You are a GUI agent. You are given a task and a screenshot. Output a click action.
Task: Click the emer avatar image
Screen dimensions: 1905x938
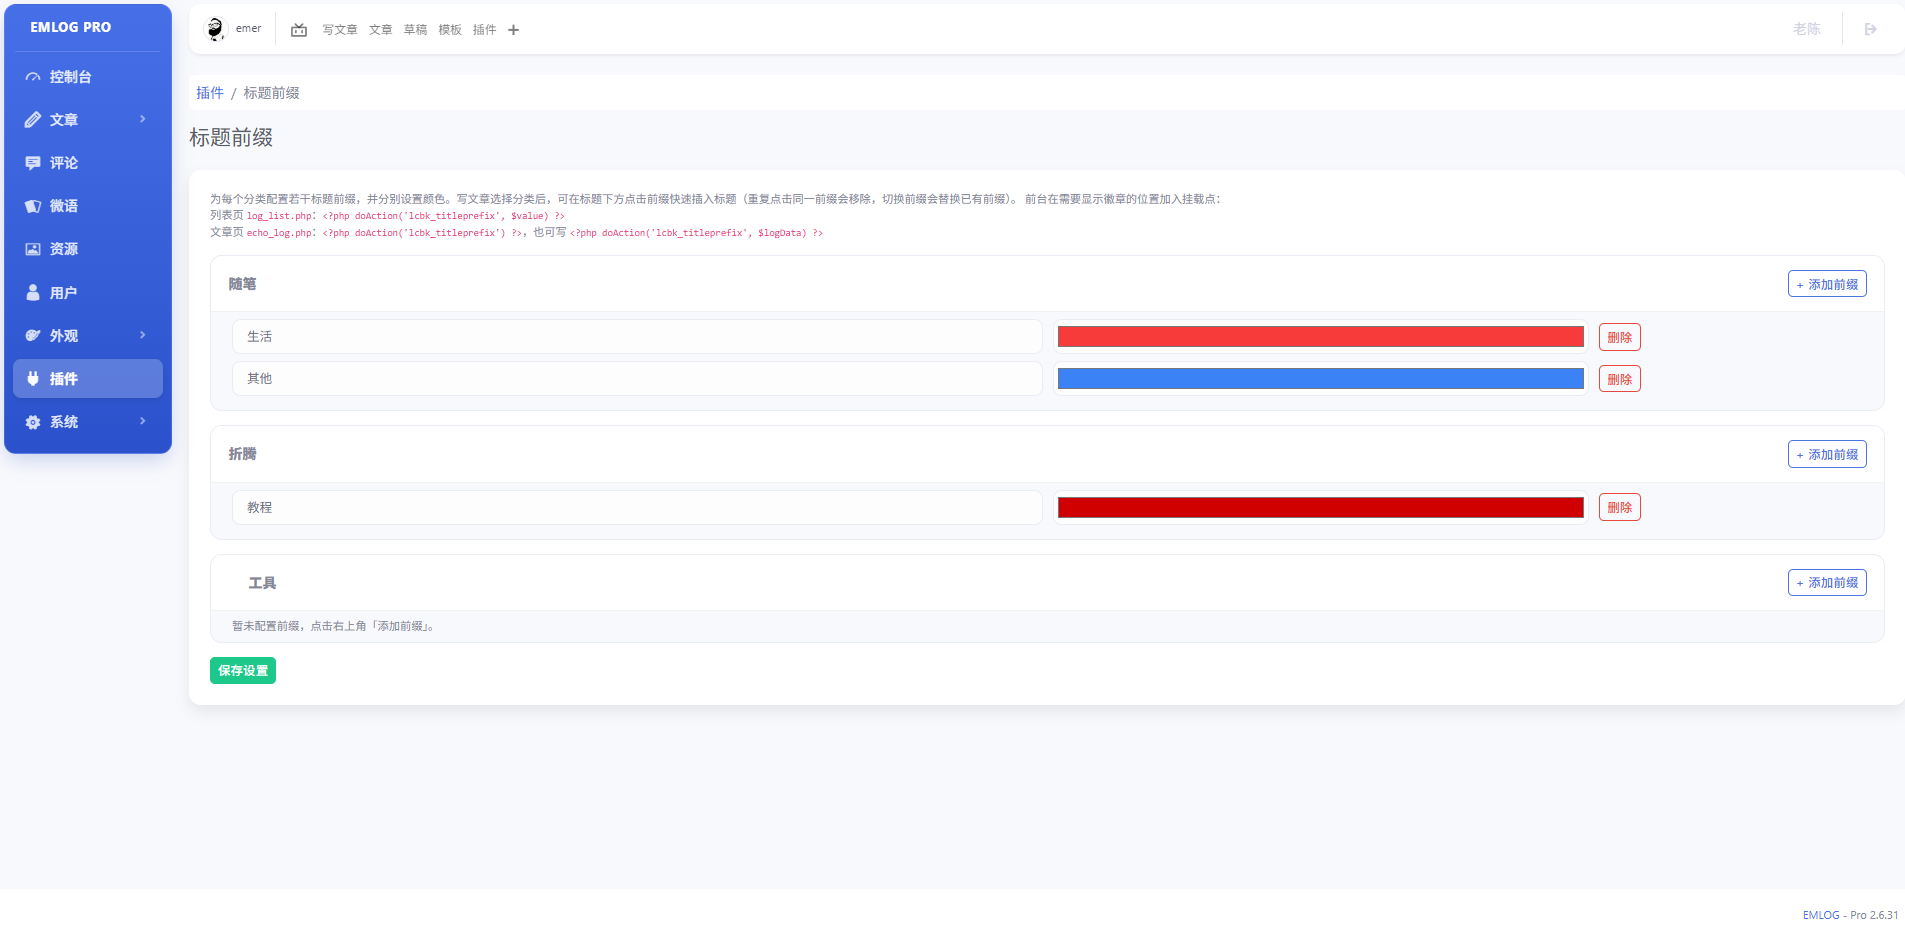(x=215, y=29)
